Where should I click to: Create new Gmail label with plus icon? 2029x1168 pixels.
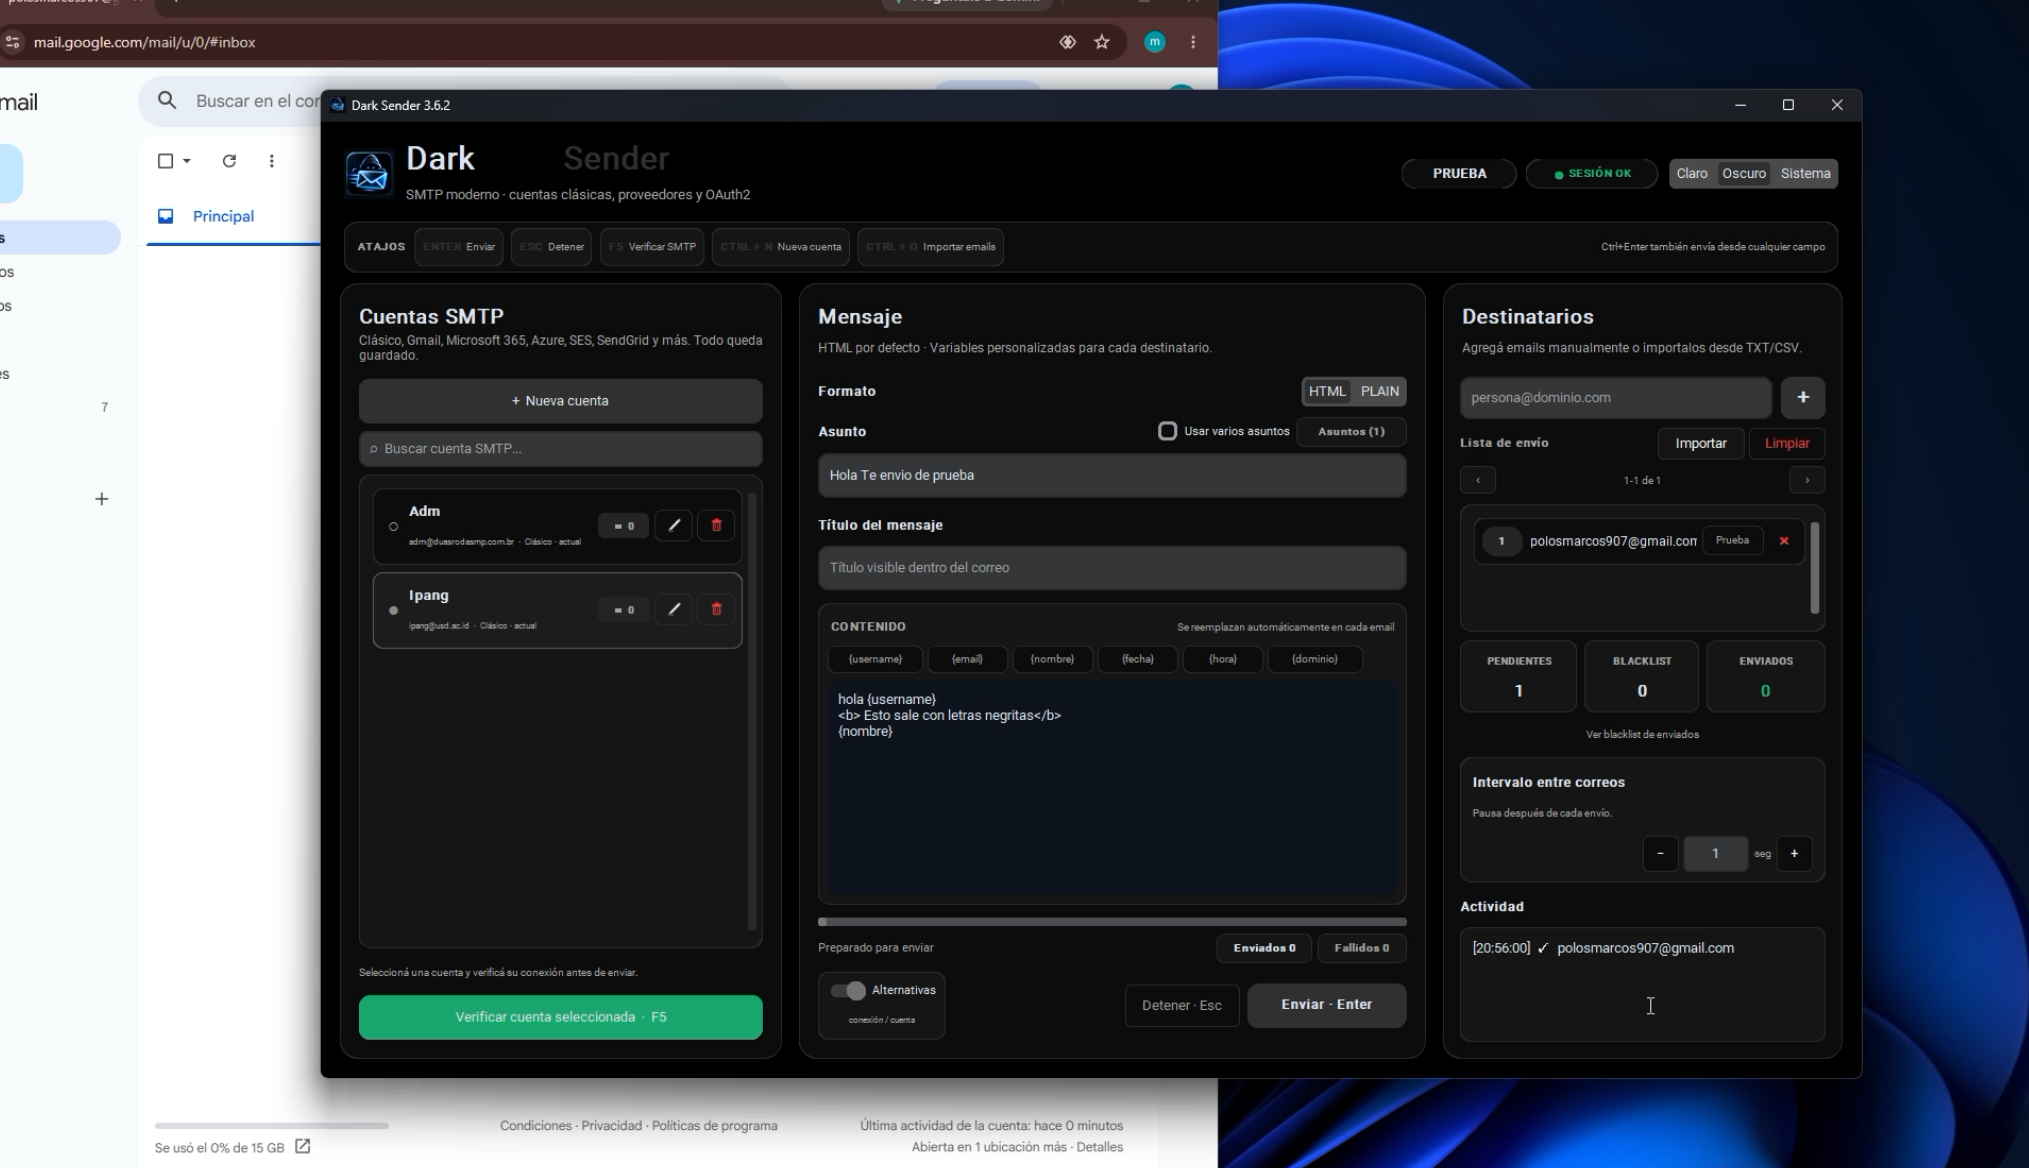101,499
